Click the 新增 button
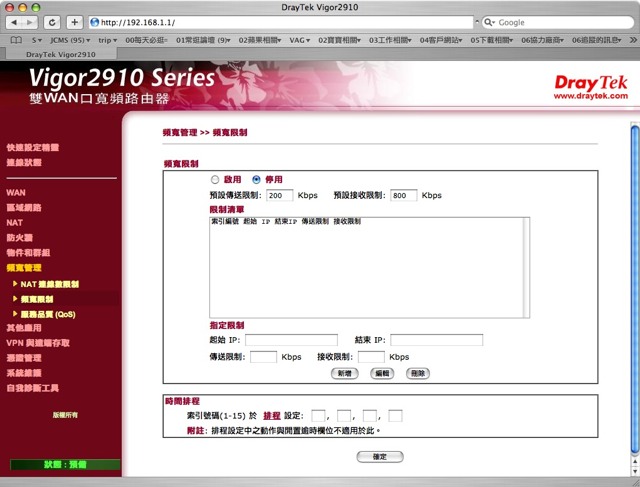The width and height of the screenshot is (640, 487). (x=344, y=373)
